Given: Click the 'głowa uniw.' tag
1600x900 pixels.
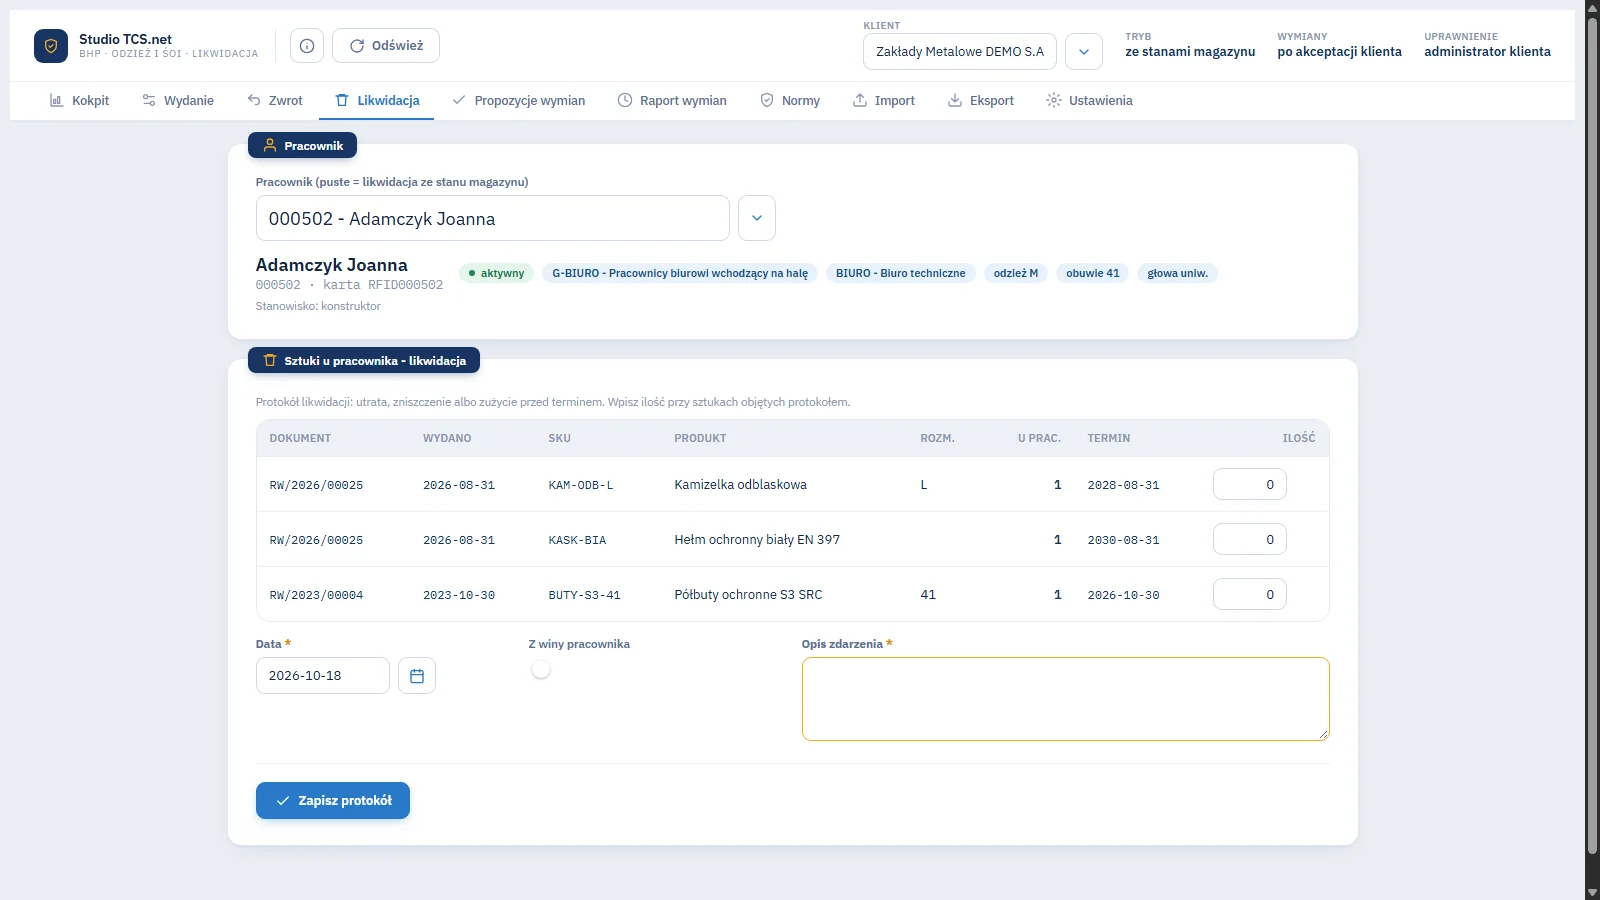Looking at the screenshot, I should coord(1178,273).
